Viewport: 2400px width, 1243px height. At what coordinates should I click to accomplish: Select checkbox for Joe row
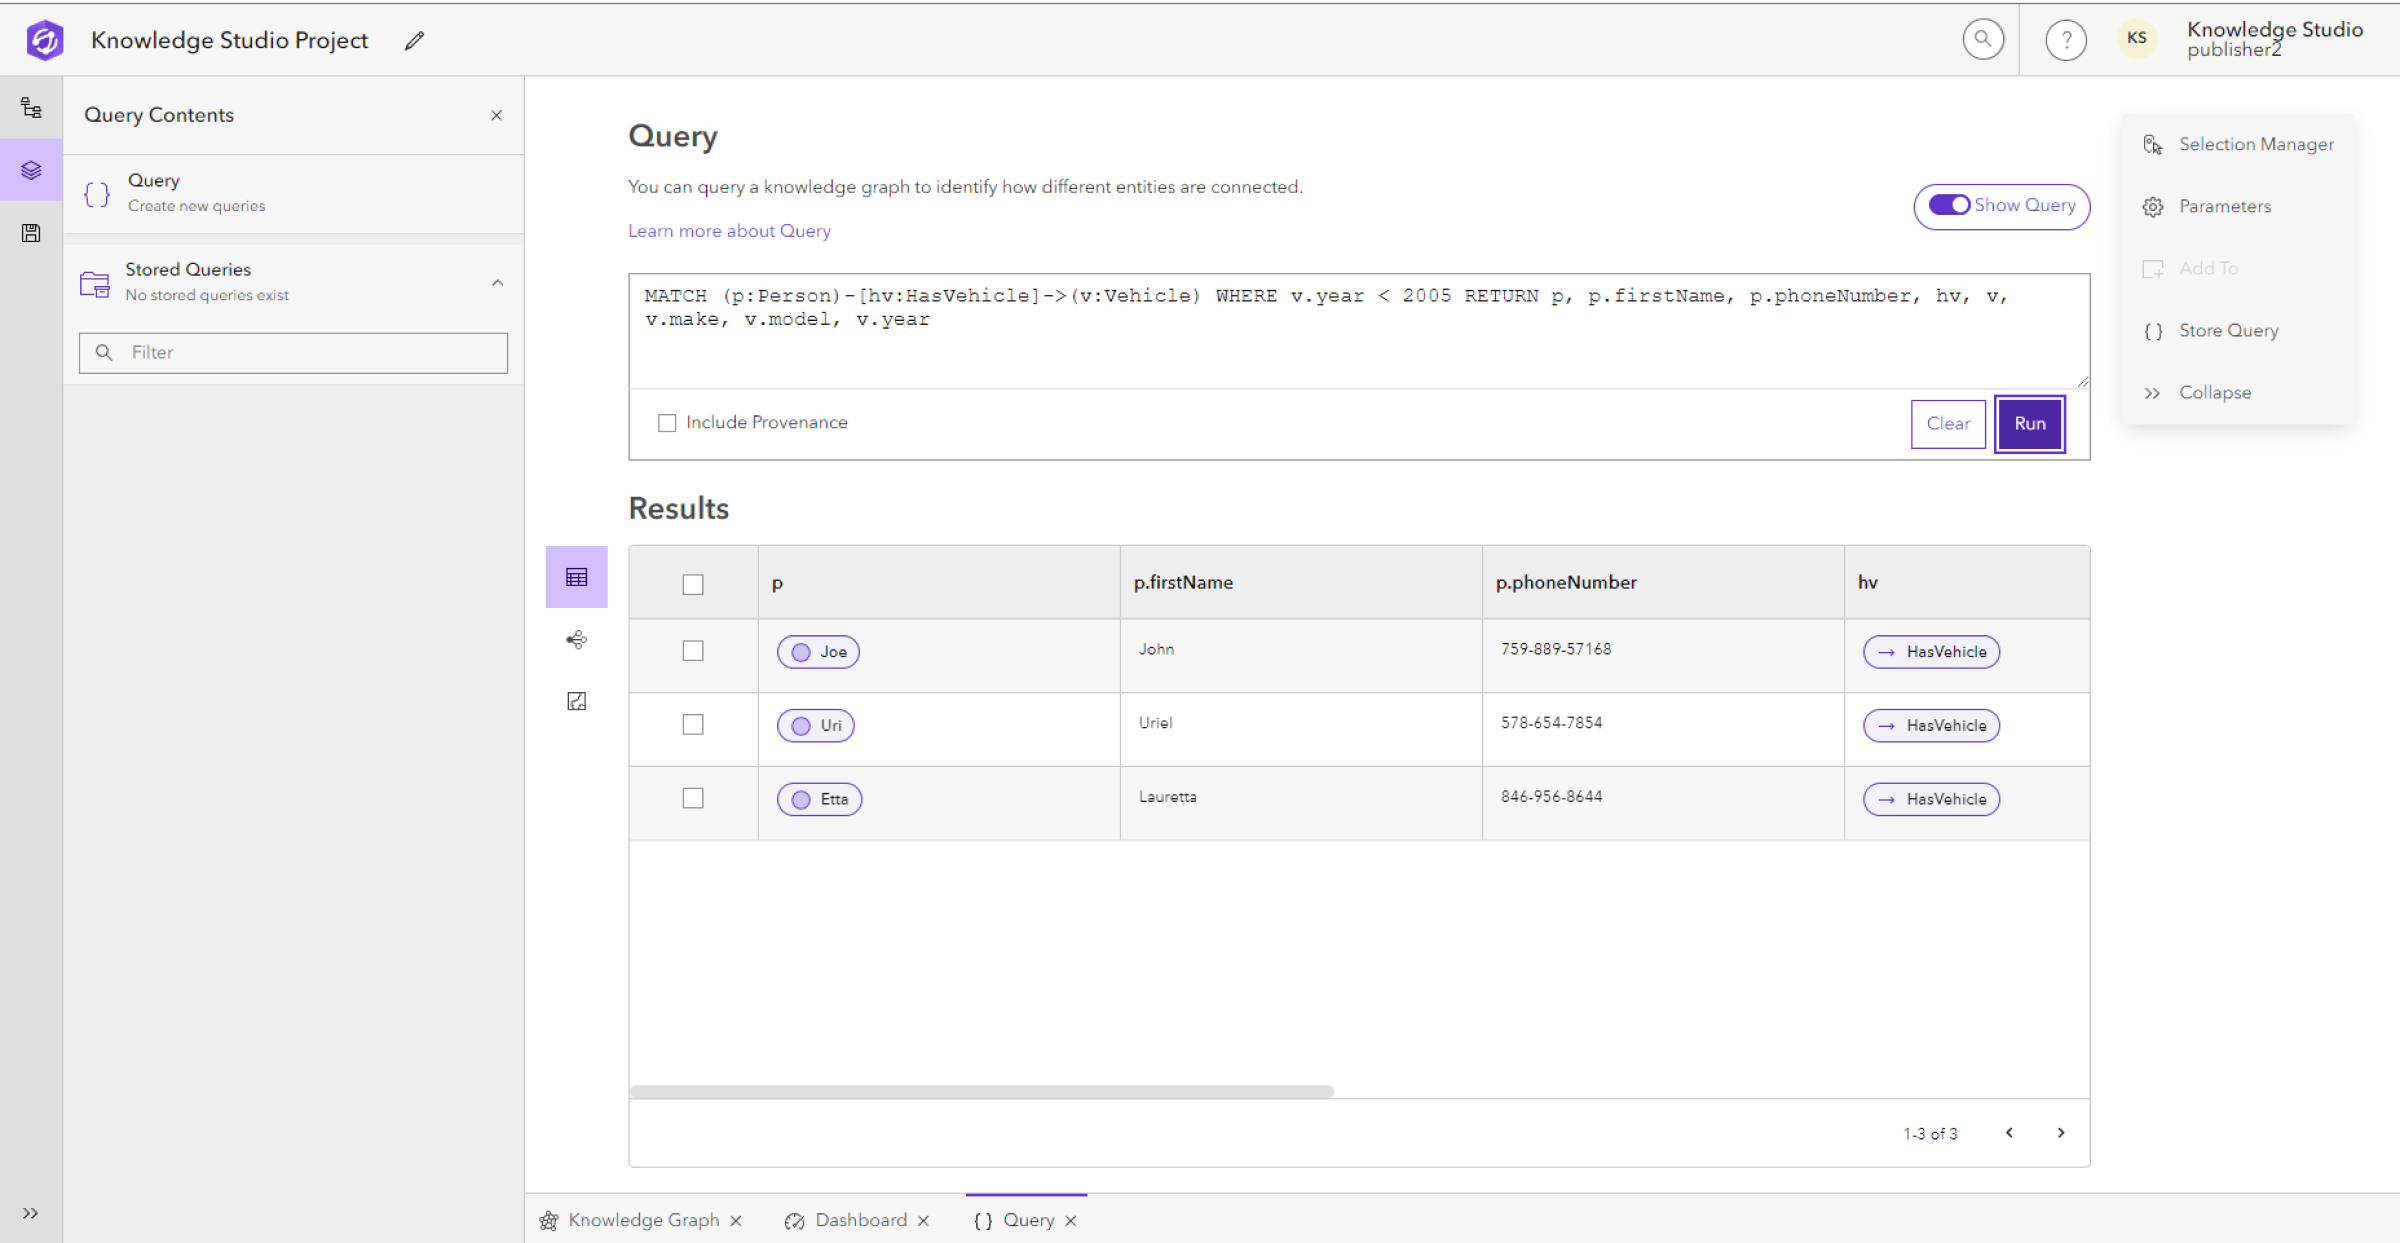point(693,650)
